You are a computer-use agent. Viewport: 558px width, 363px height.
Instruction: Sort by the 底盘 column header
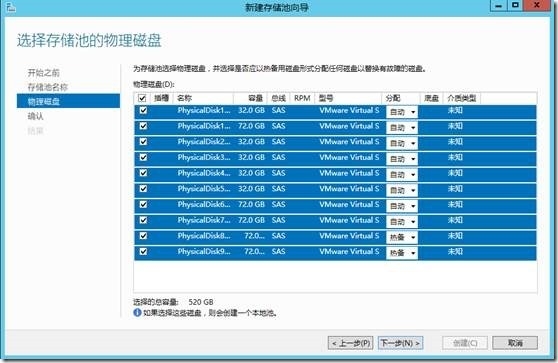431,98
